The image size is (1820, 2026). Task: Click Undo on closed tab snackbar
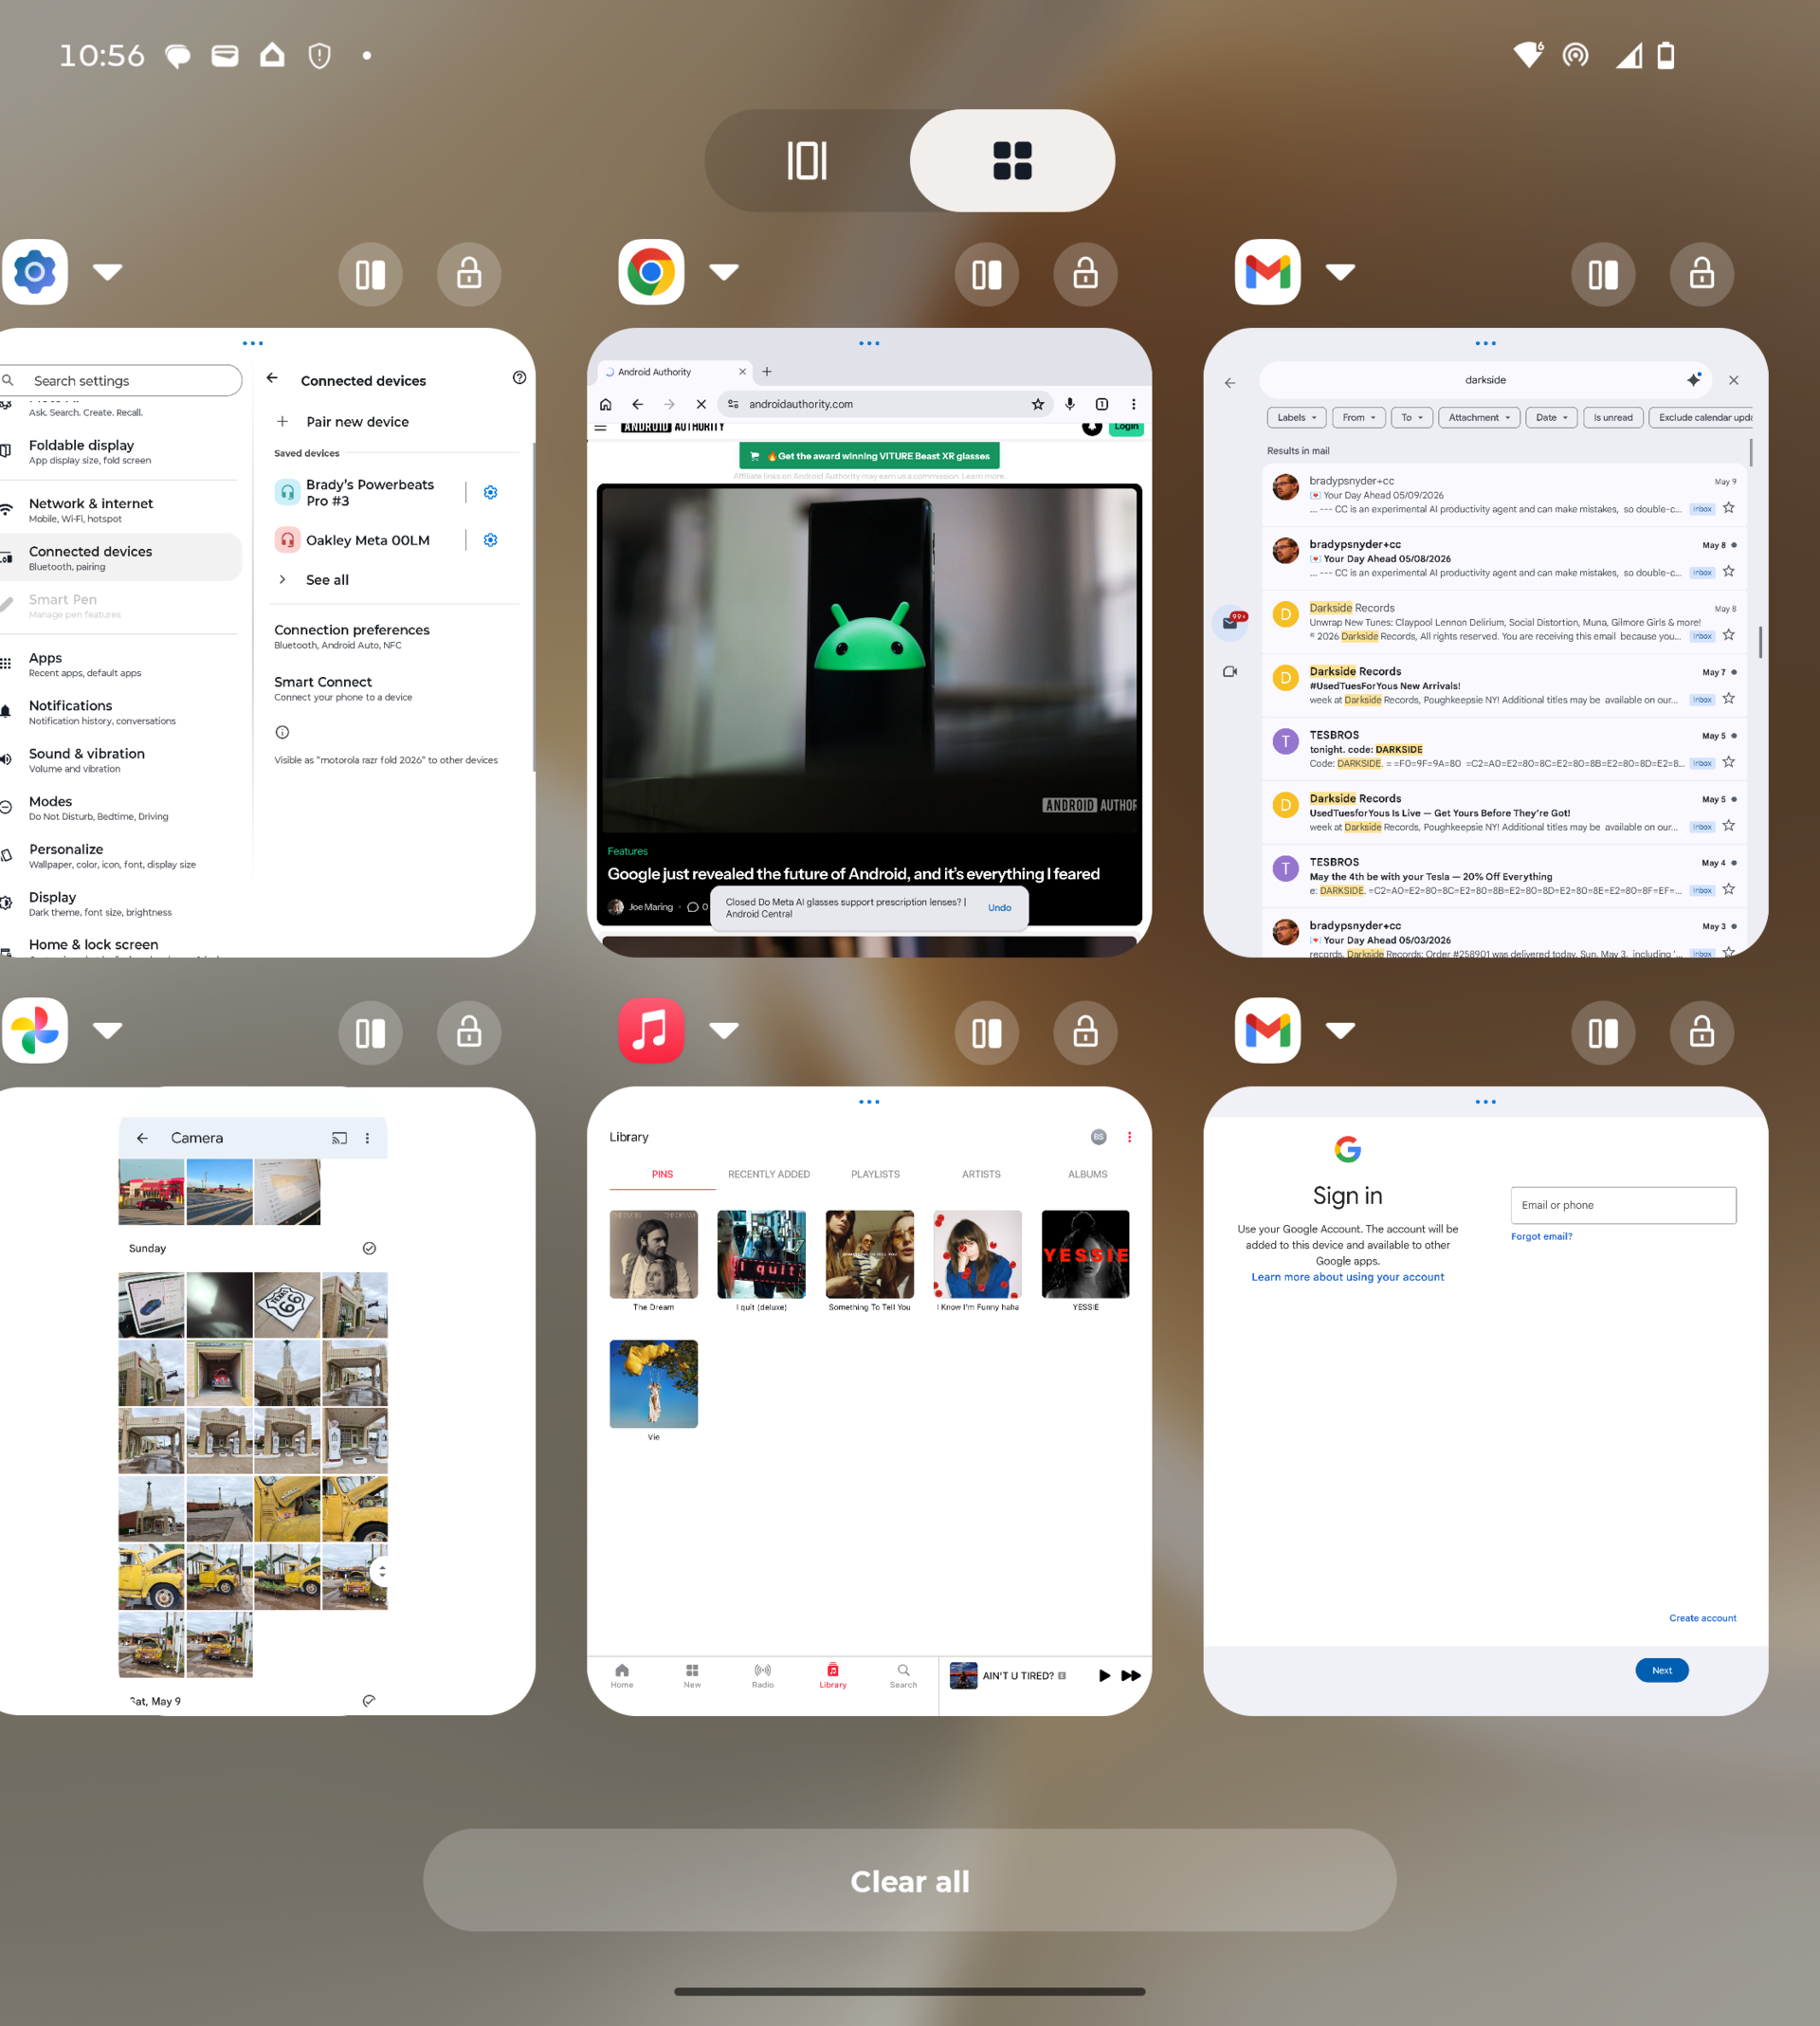(1000, 908)
